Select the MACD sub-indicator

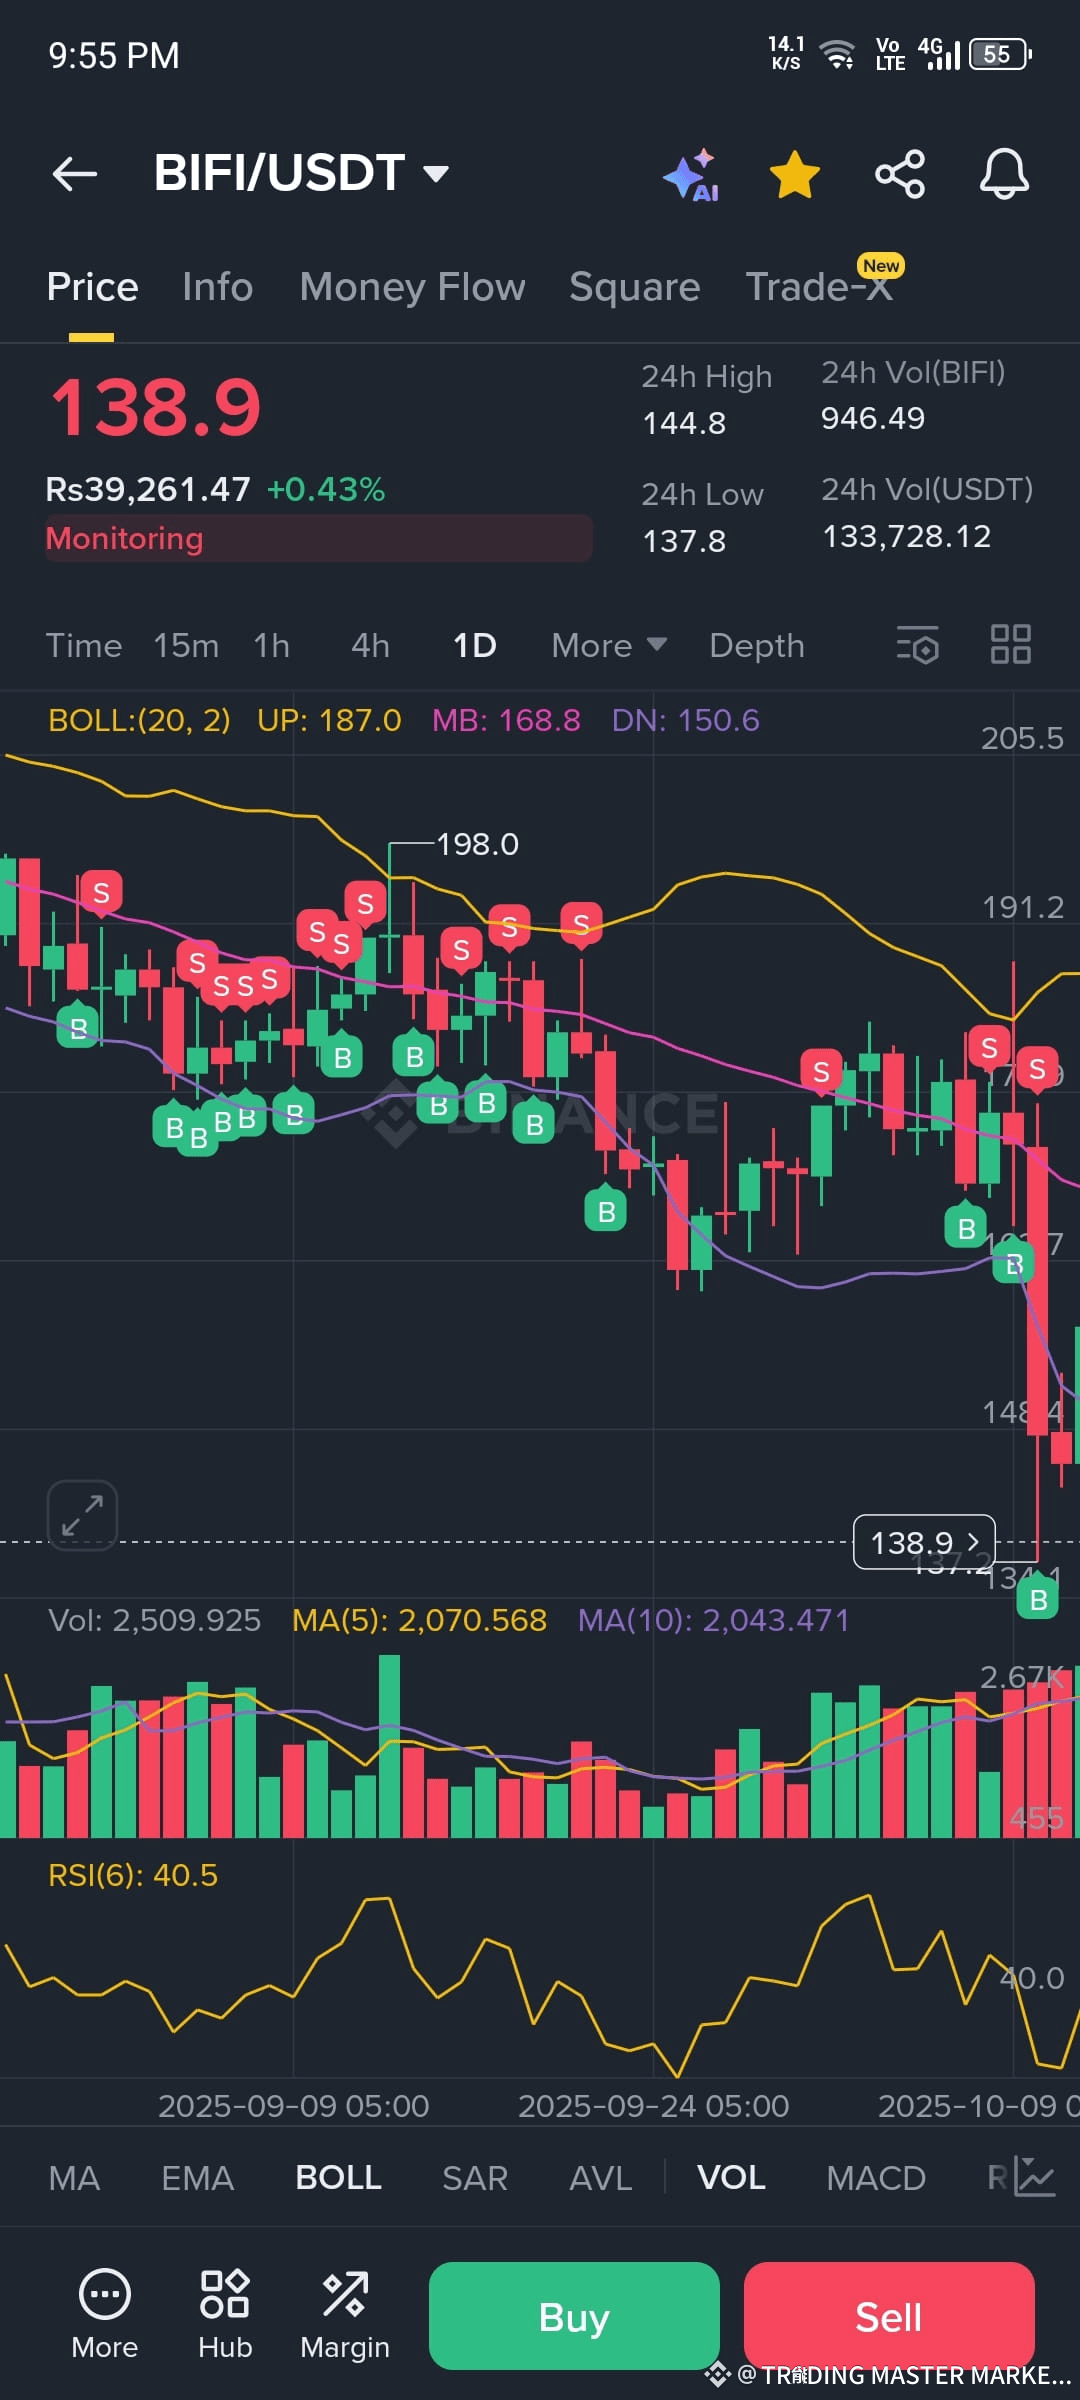pyautogui.click(x=876, y=2178)
